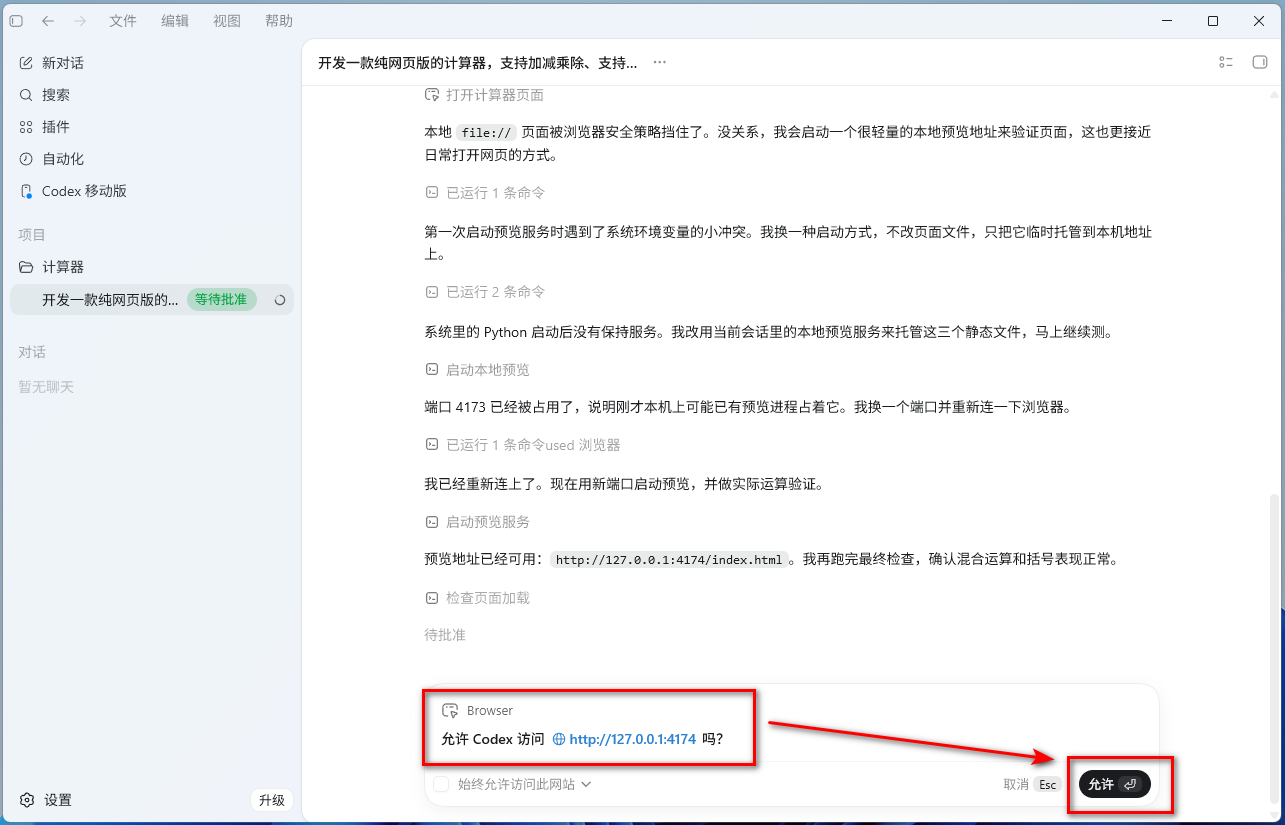Open the 开发一款纯网页版的 conversation row

coord(151,299)
